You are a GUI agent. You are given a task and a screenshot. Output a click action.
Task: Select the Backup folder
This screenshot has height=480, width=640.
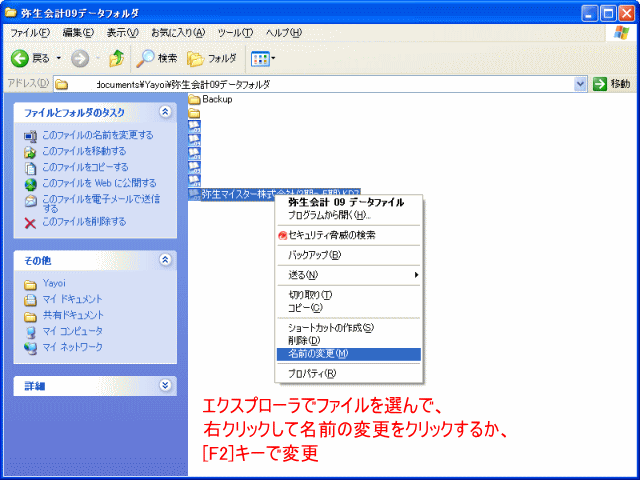pyautogui.click(x=211, y=99)
